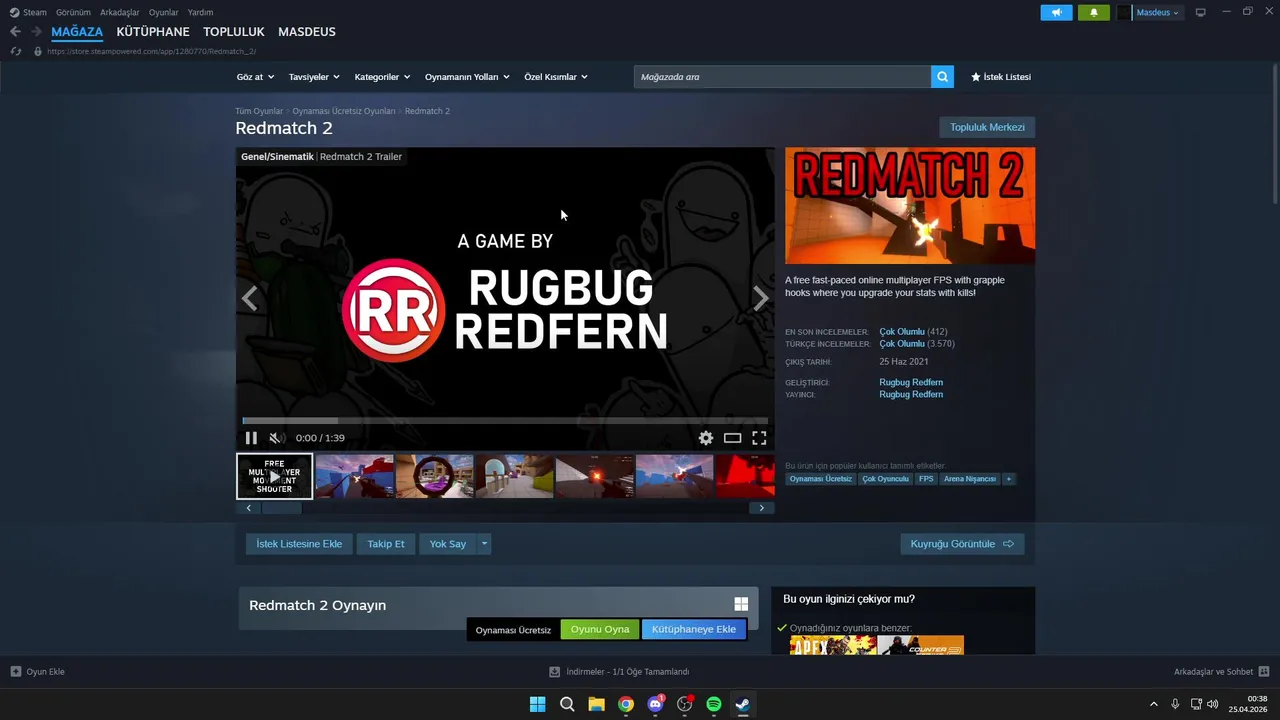Toggle theater mode for trailer

pyautogui.click(x=733, y=438)
